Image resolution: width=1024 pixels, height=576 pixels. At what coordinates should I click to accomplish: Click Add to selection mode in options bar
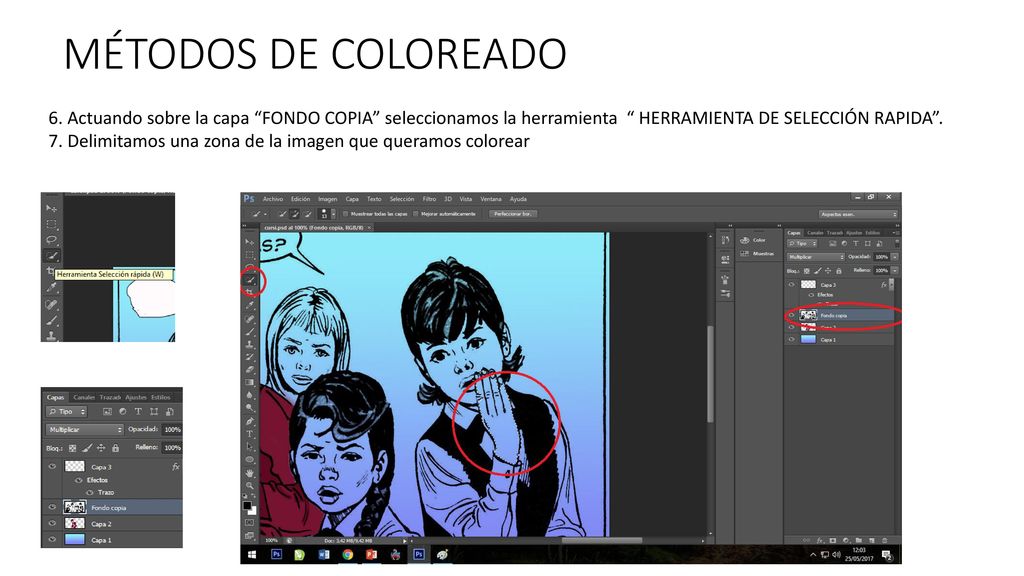[295, 214]
